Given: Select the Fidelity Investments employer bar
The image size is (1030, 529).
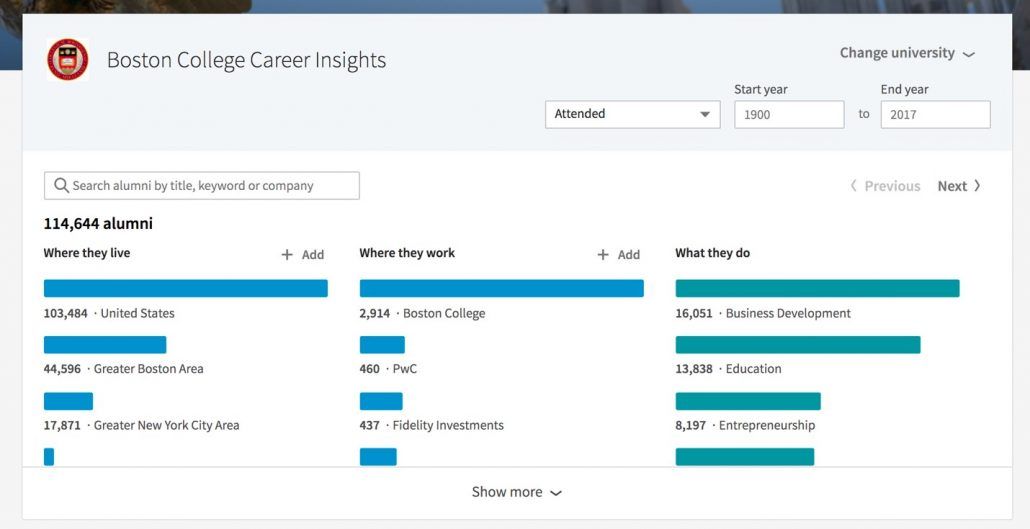Looking at the screenshot, I should coord(381,401).
